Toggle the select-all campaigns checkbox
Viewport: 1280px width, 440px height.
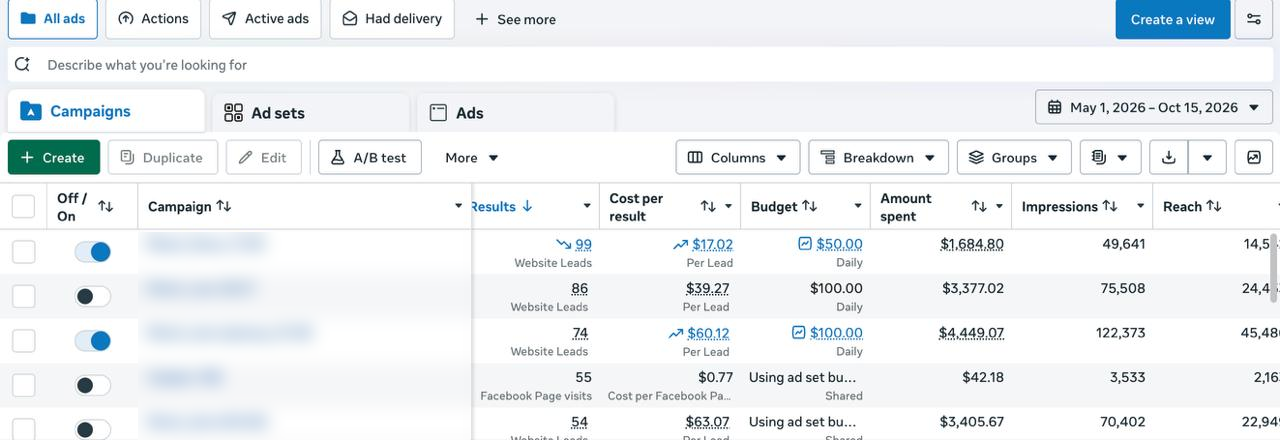coord(23,207)
